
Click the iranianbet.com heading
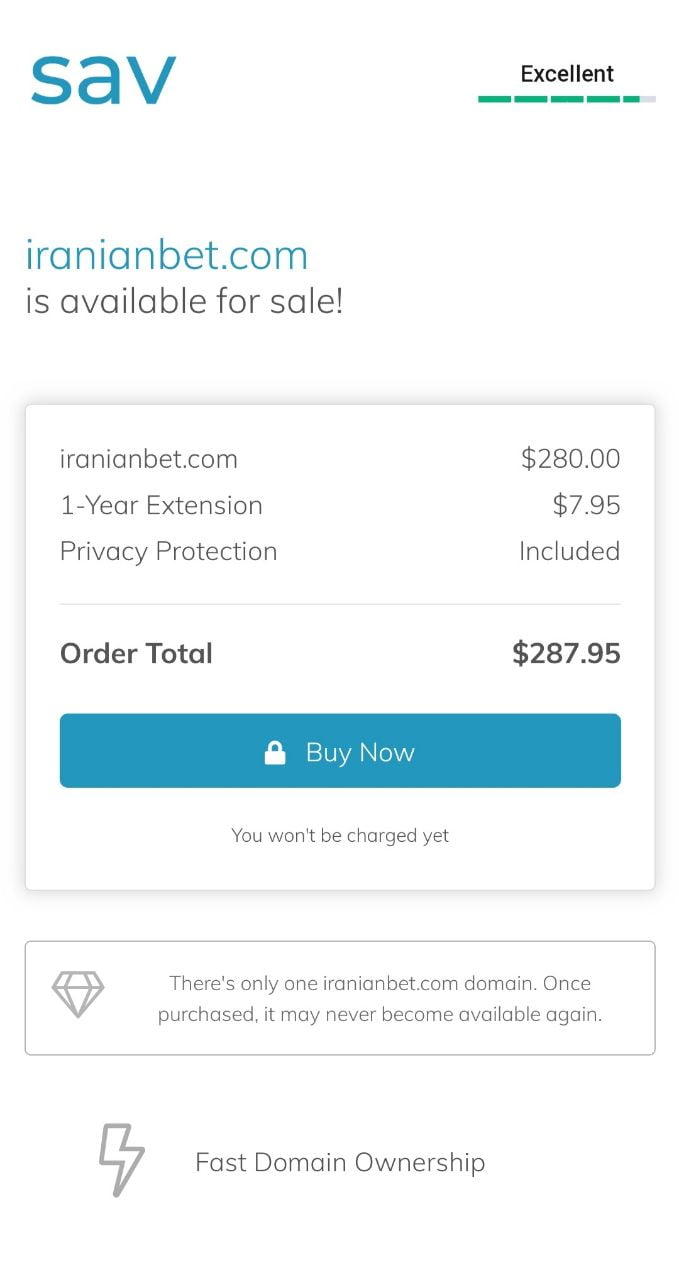(167, 255)
